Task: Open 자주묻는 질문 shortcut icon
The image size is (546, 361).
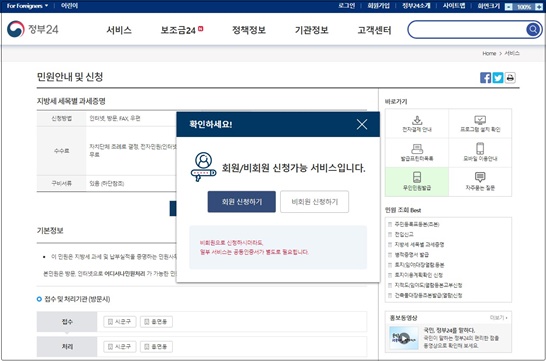Action: point(480,182)
